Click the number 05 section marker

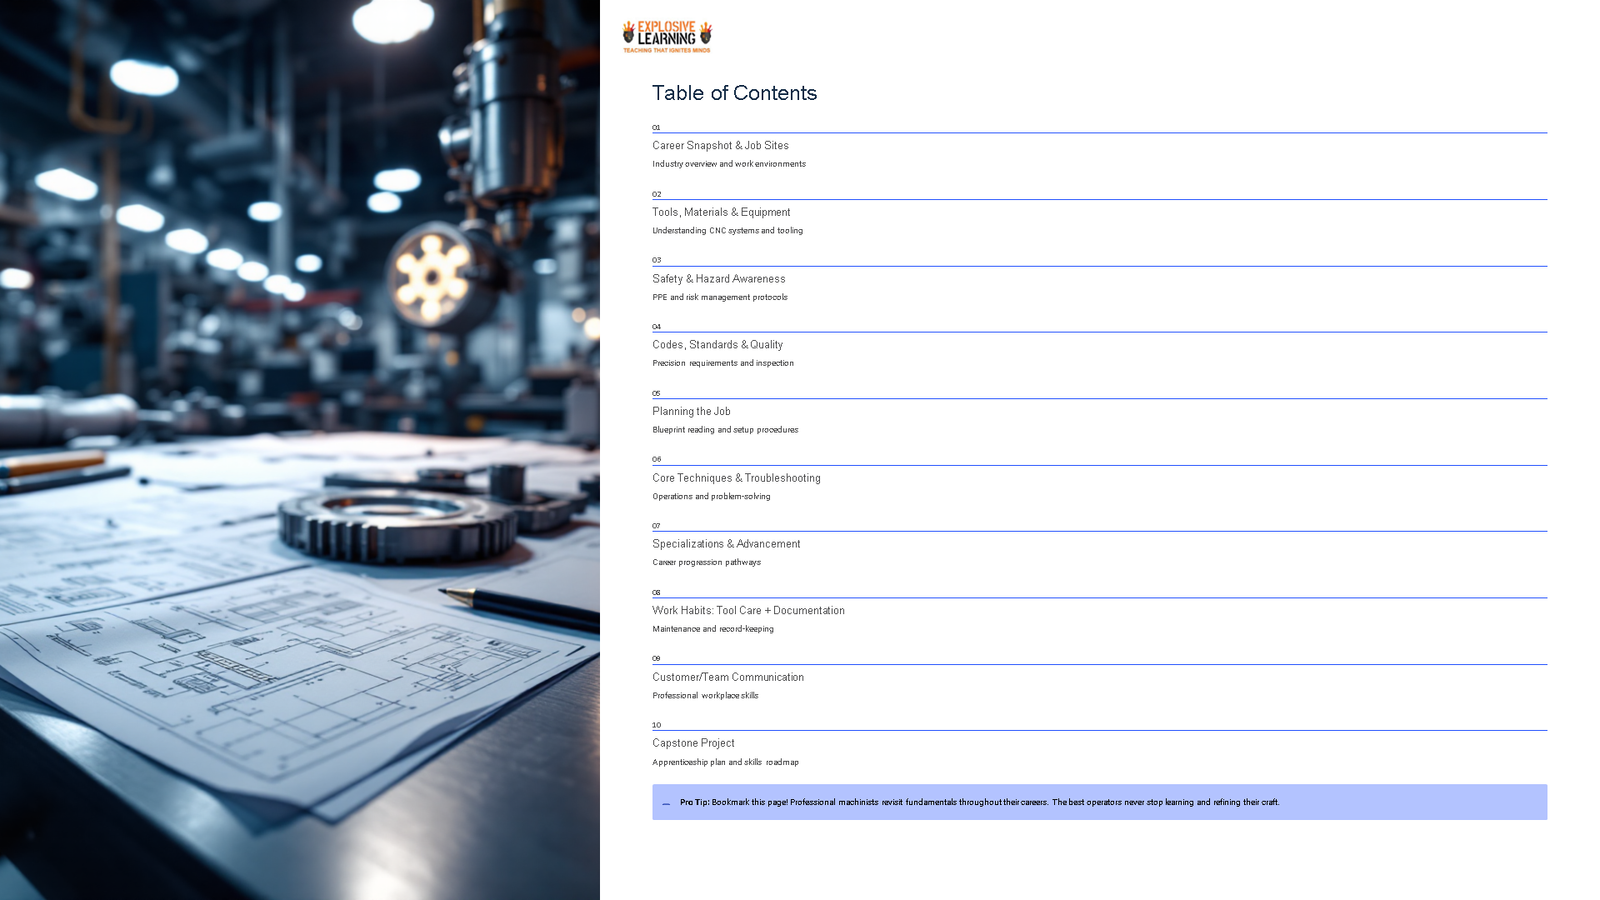[x=657, y=394]
